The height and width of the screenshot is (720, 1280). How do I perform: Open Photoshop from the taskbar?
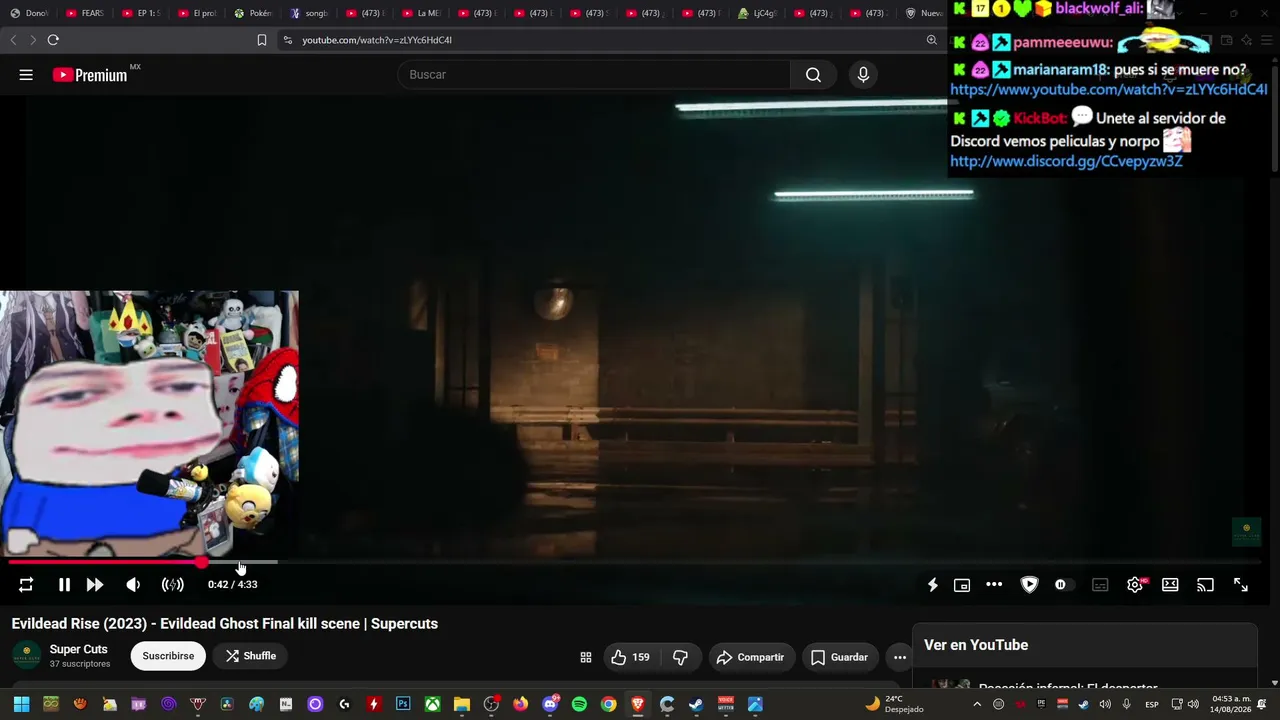403,704
